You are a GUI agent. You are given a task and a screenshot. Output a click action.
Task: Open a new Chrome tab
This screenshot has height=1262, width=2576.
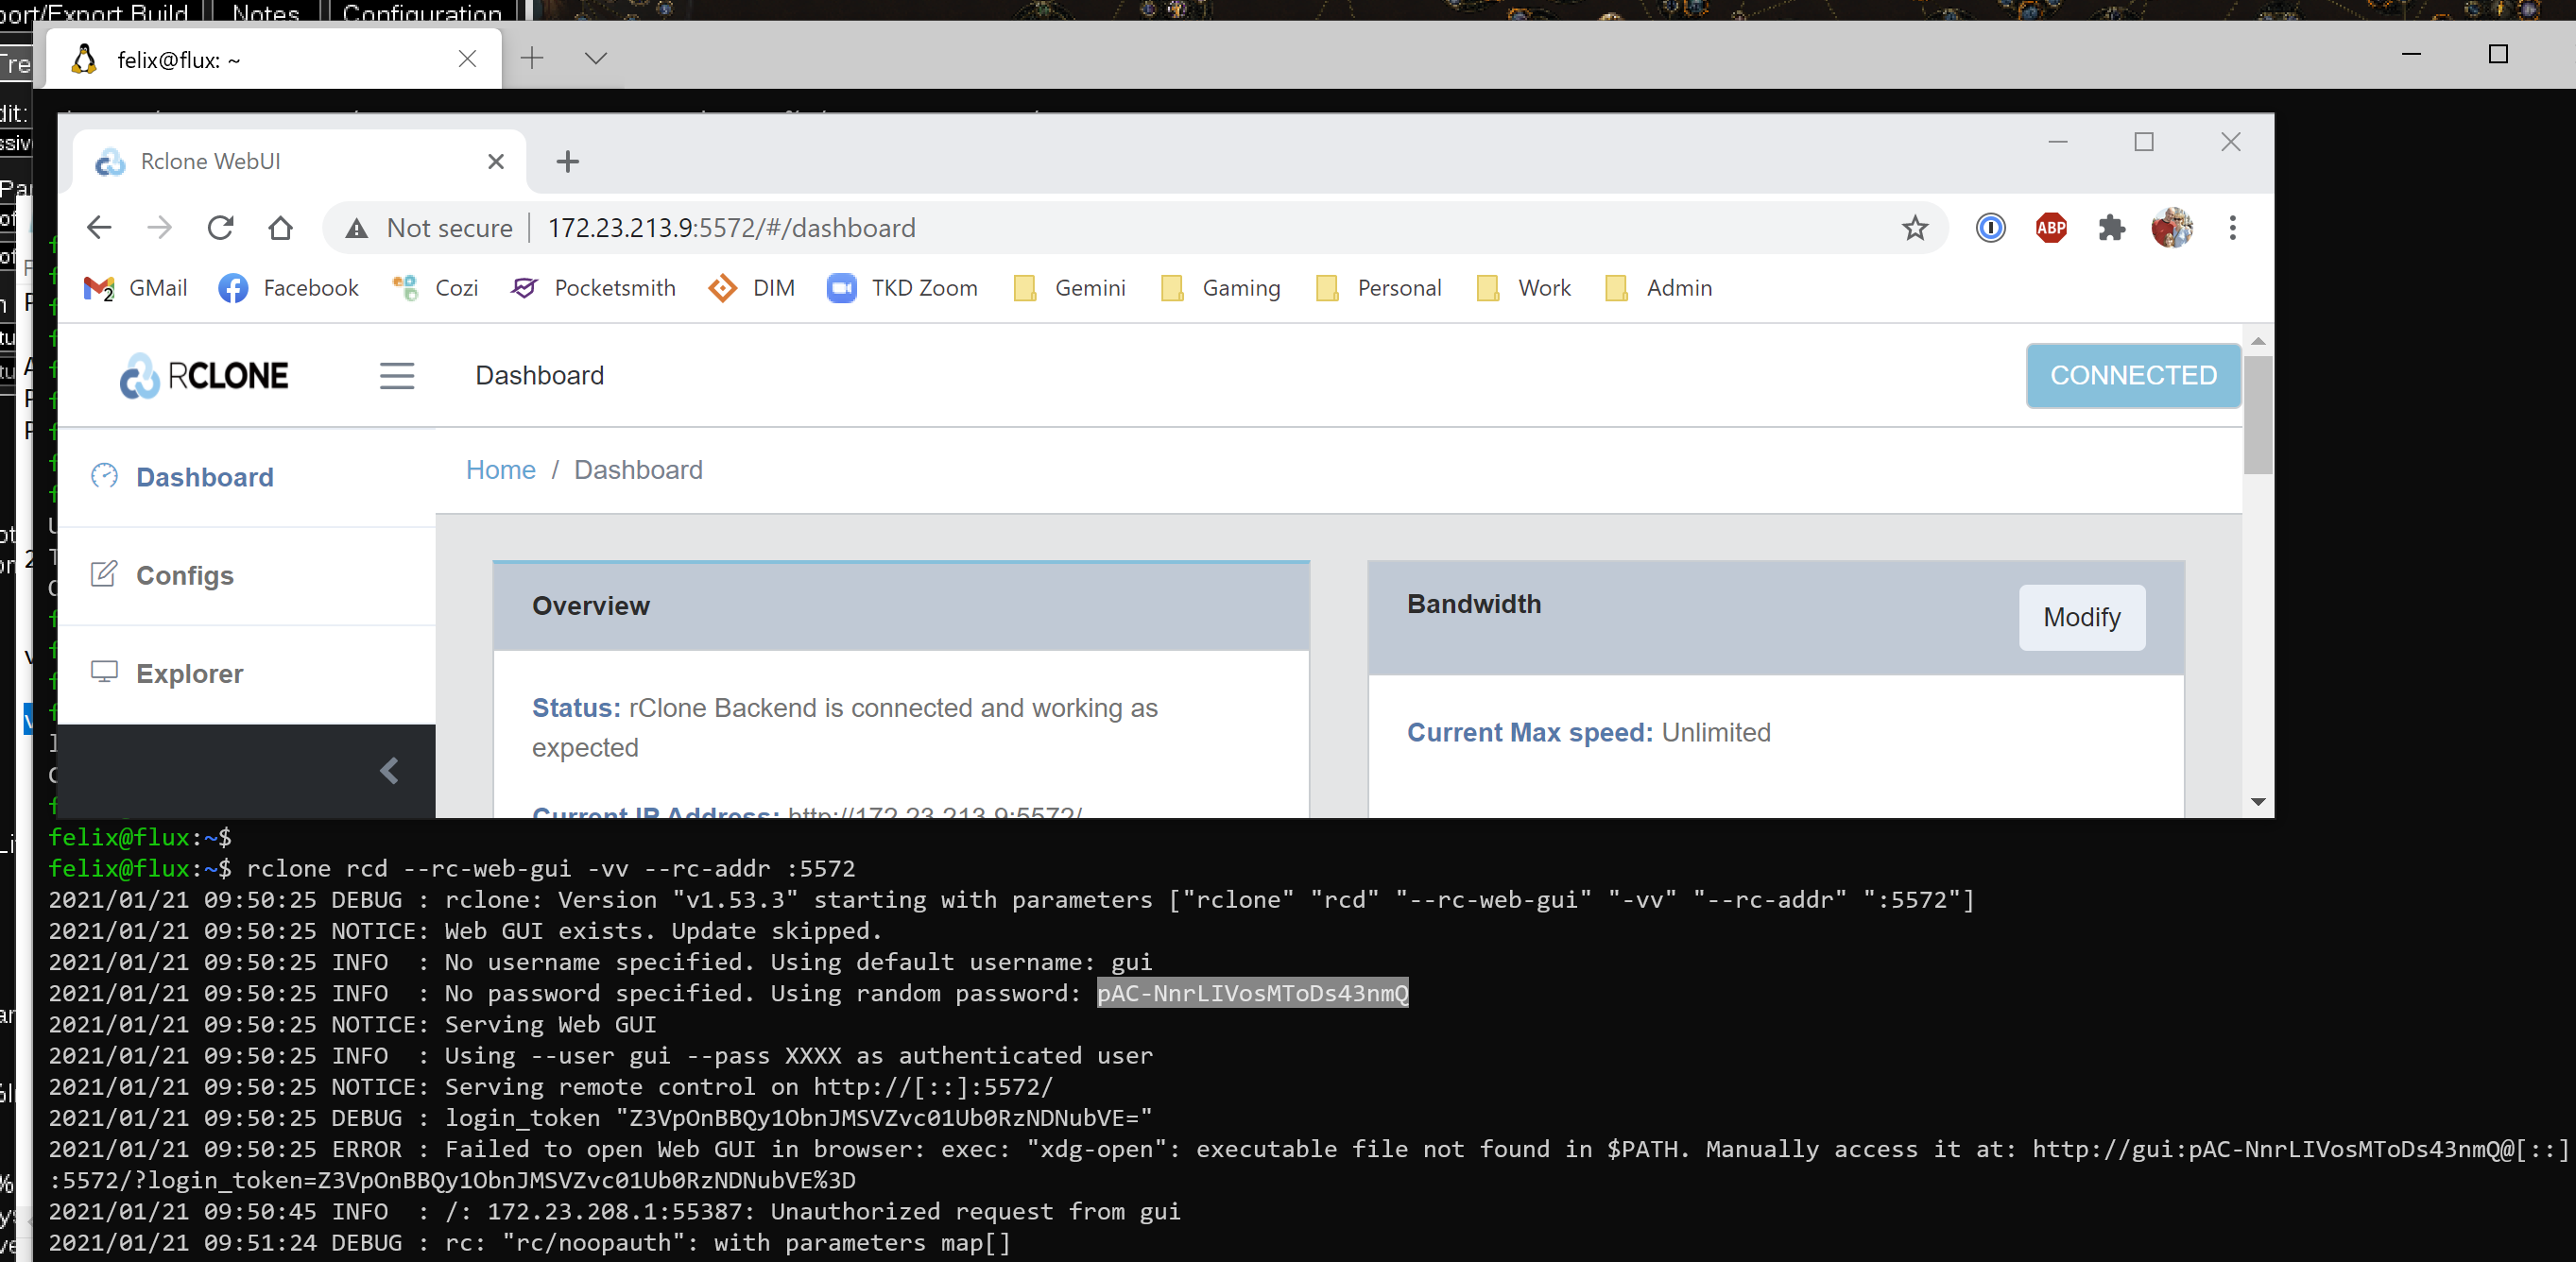(567, 161)
